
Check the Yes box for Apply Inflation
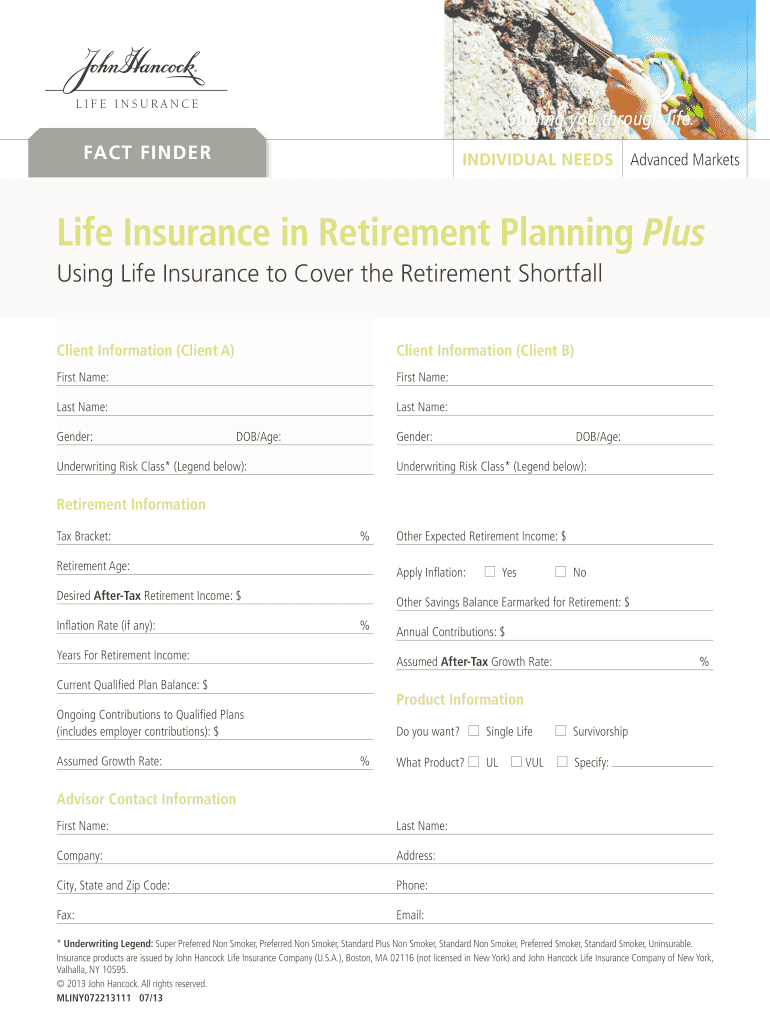click(x=490, y=572)
